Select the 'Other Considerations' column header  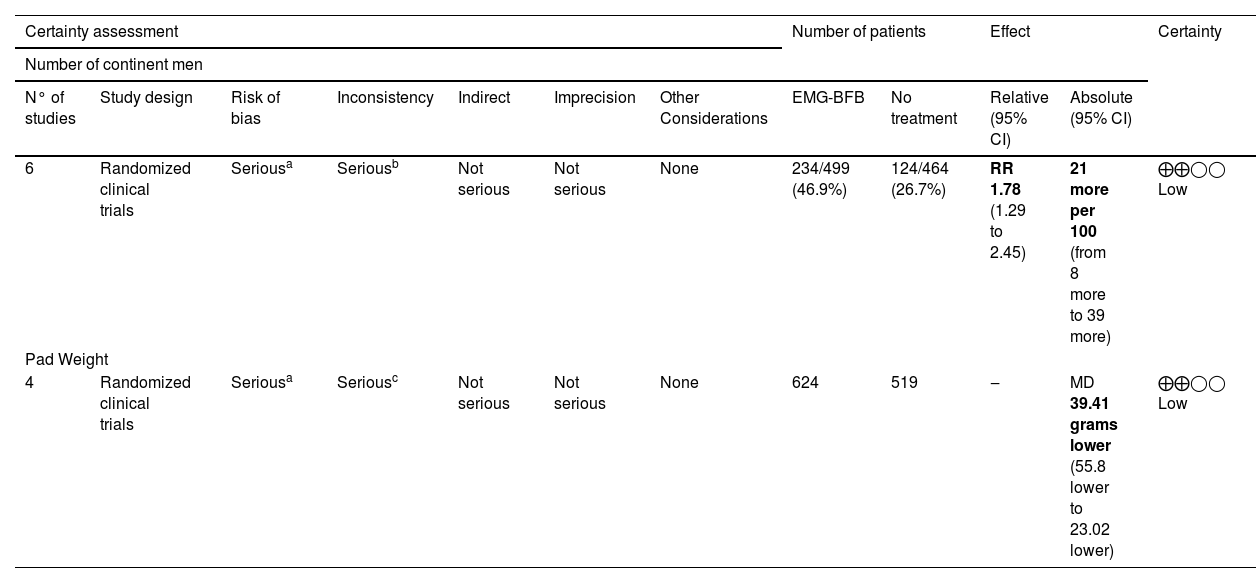(713, 108)
